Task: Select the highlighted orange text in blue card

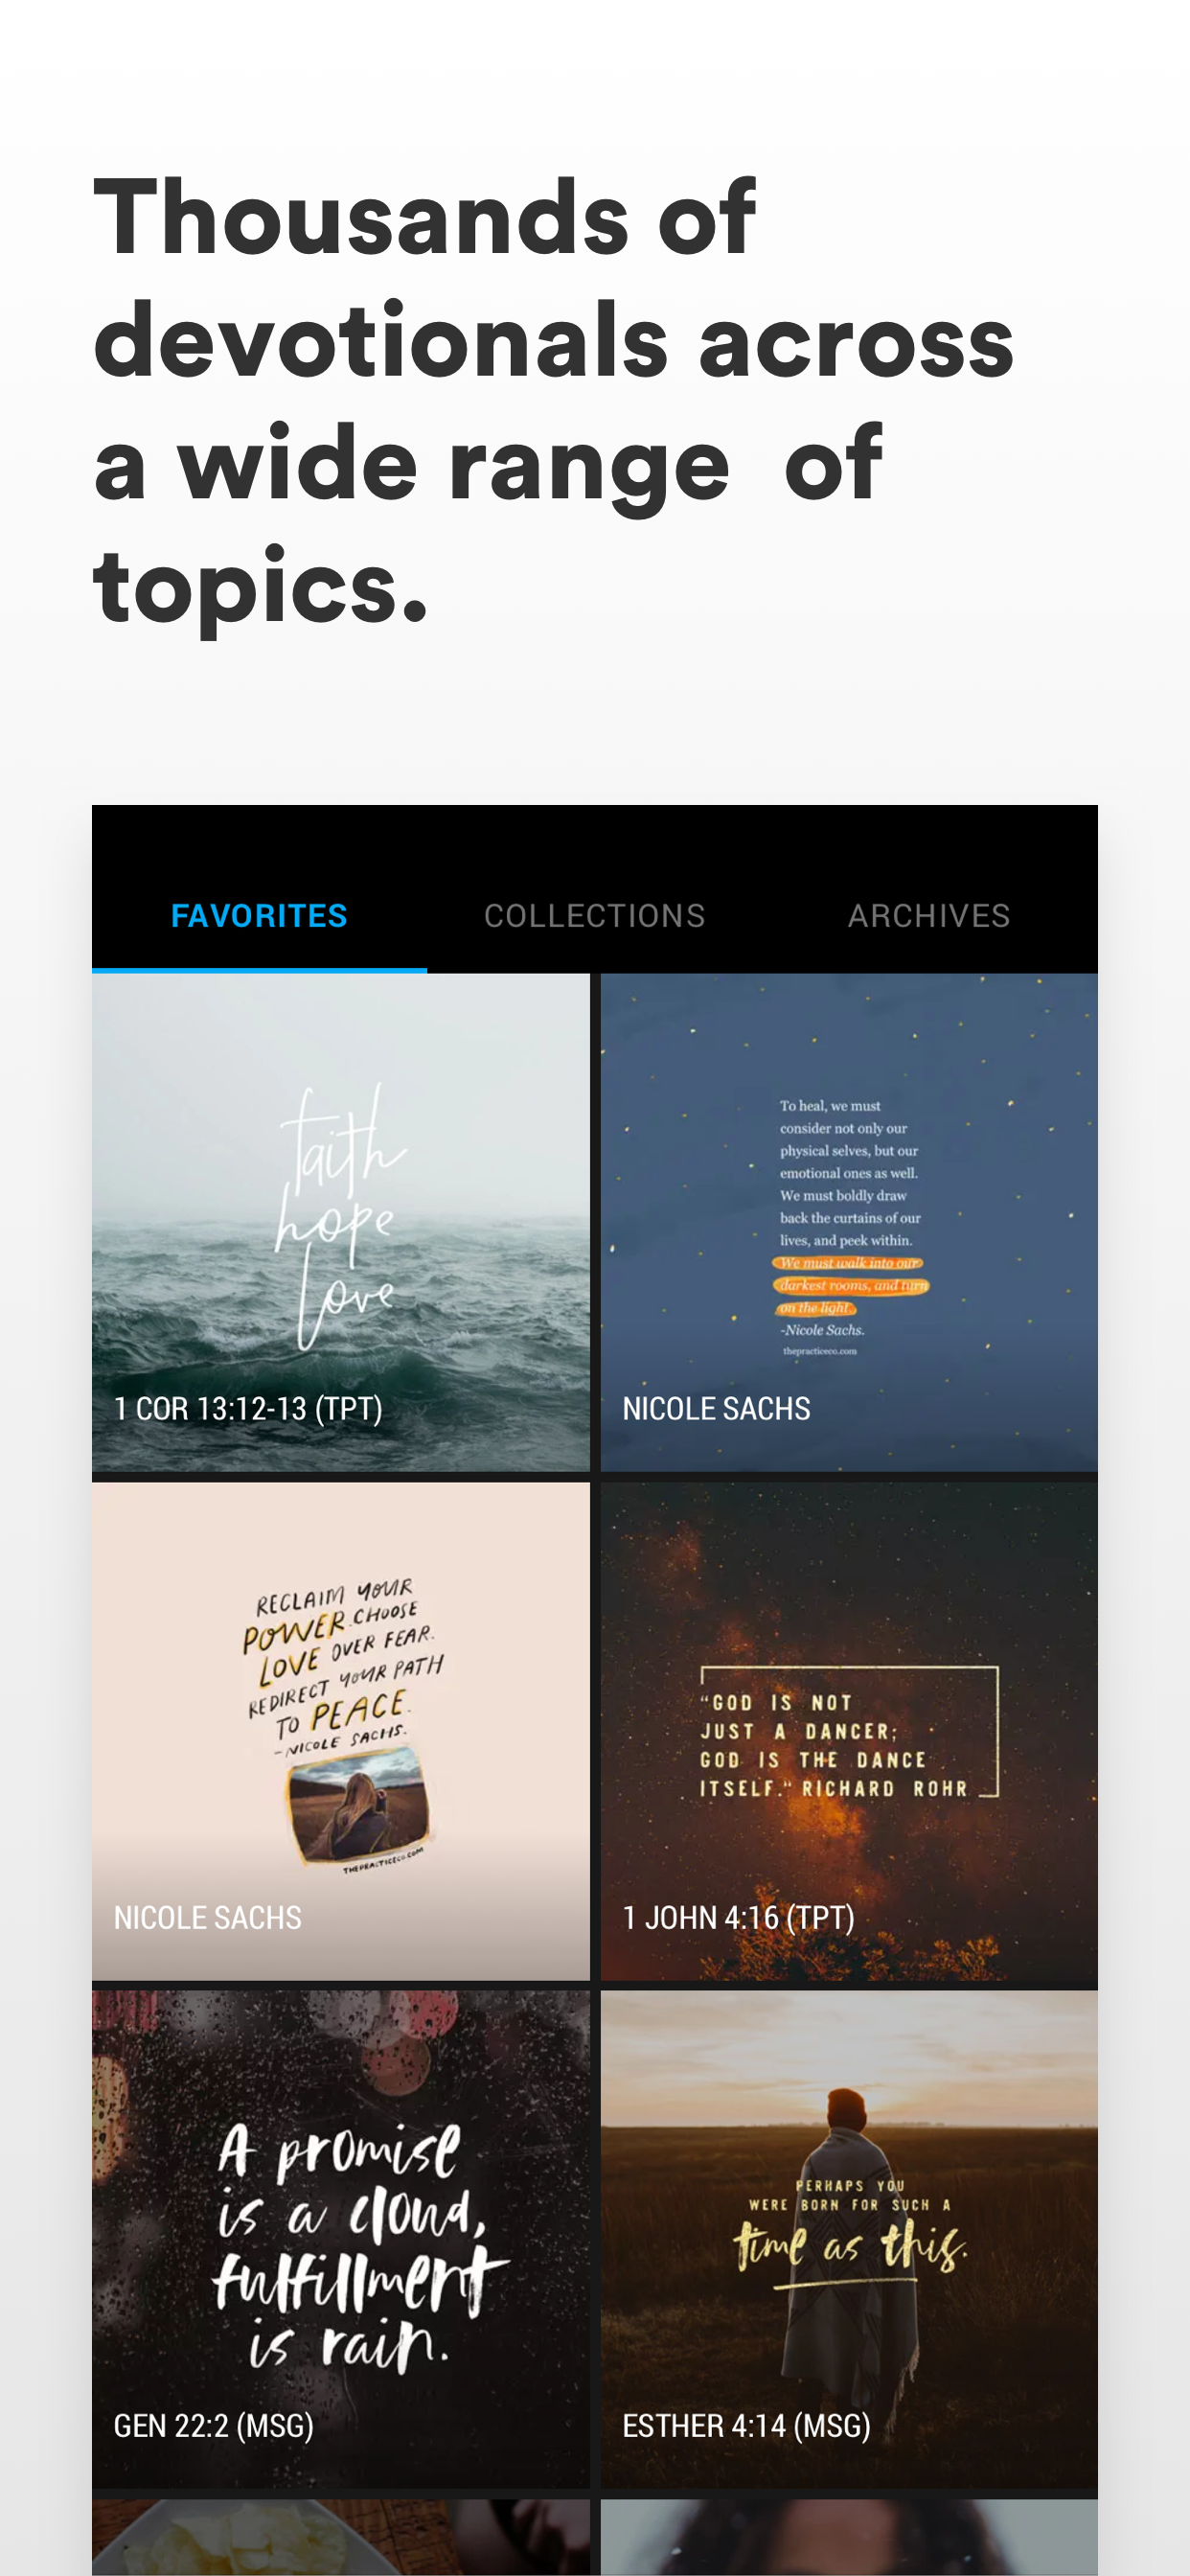Action: 851,1285
